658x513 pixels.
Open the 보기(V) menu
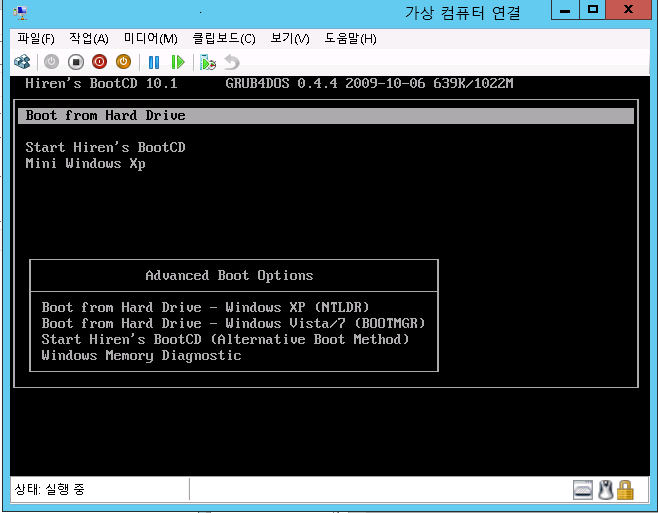coord(290,39)
